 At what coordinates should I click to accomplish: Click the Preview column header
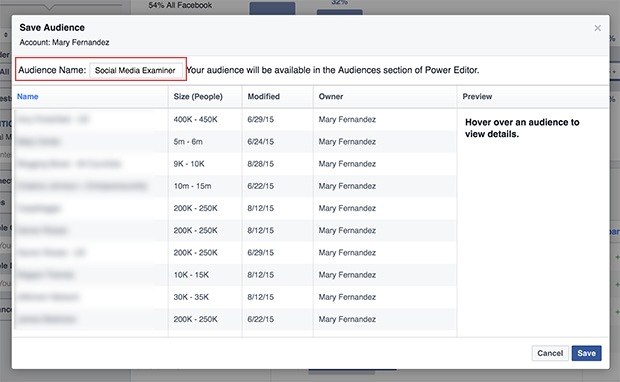[477, 96]
